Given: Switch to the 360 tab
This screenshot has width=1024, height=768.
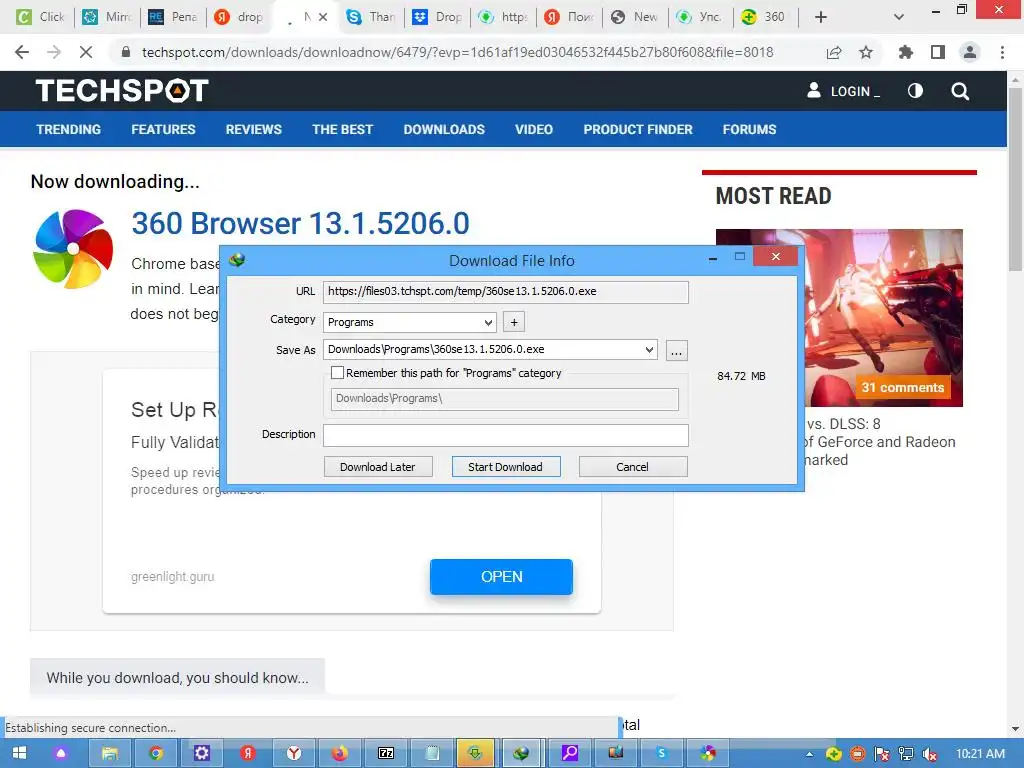Looking at the screenshot, I should pyautogui.click(x=764, y=17).
